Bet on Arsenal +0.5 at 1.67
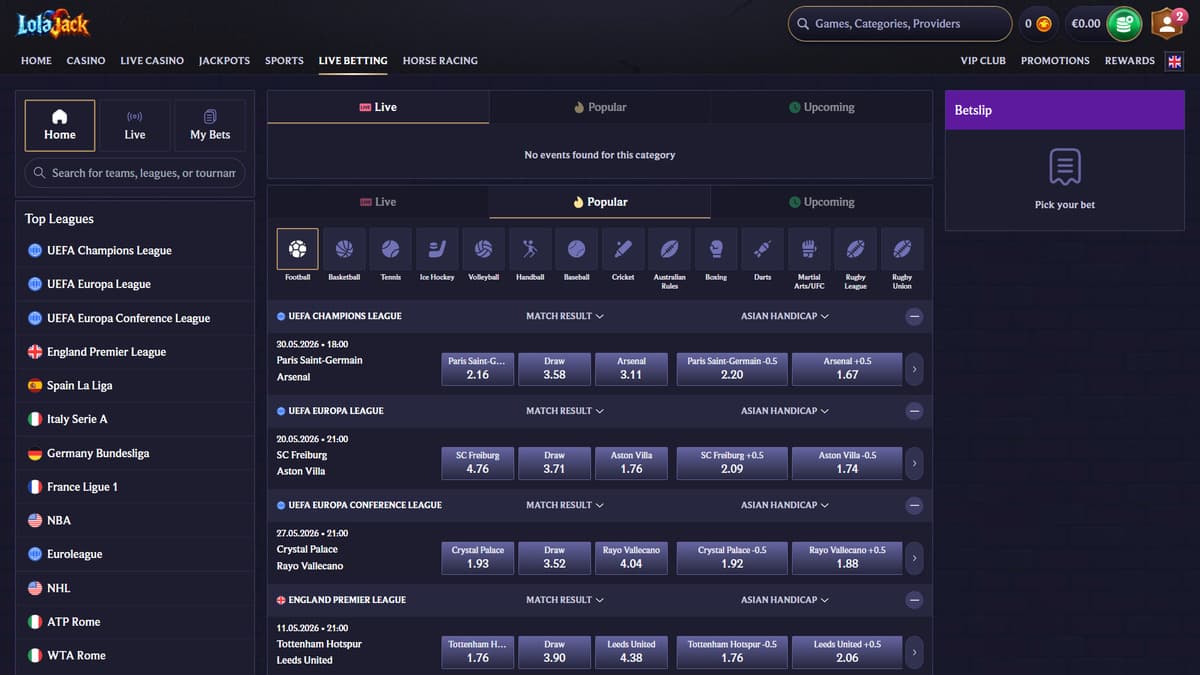1200x675 pixels. pyautogui.click(x=847, y=369)
